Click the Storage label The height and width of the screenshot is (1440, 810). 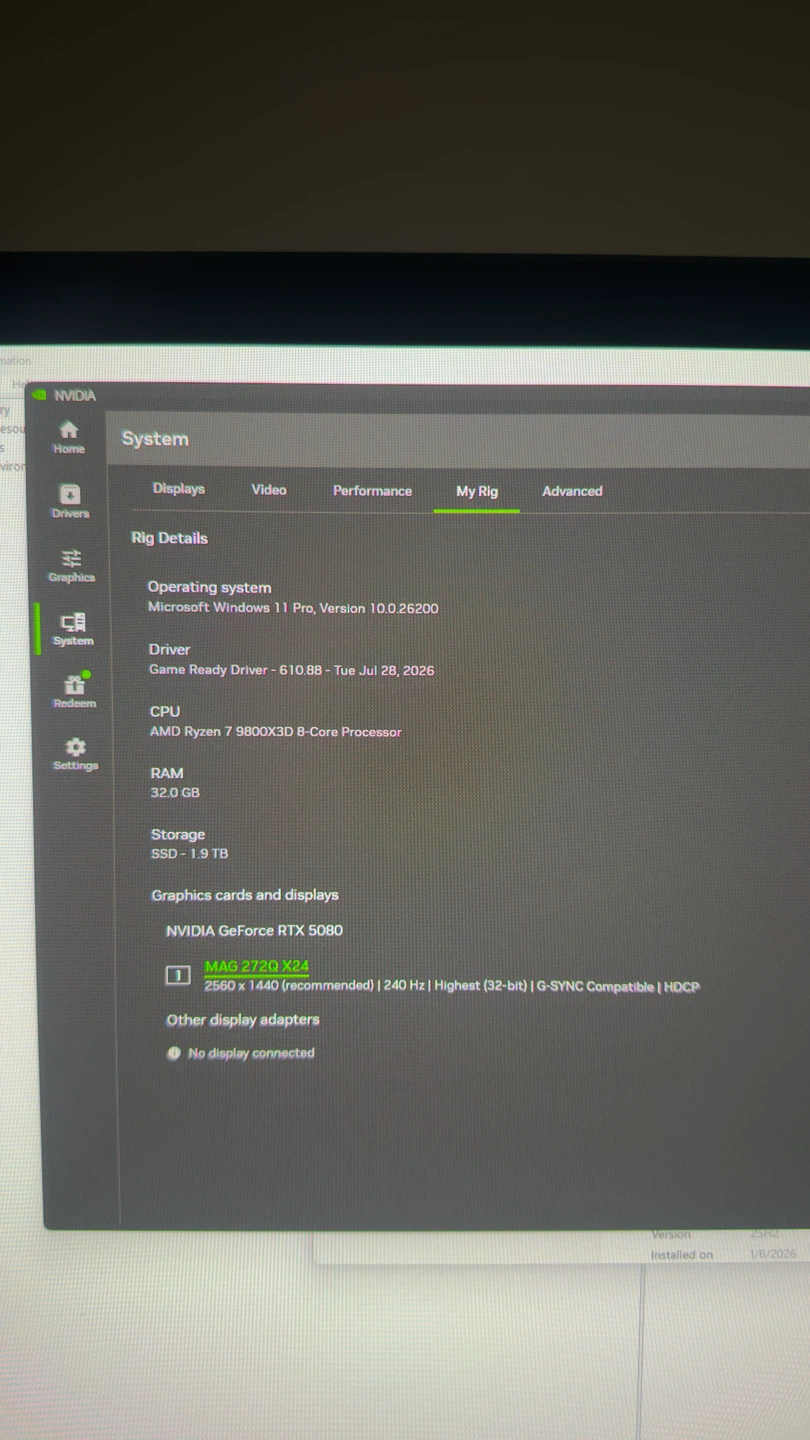pyautogui.click(x=178, y=835)
